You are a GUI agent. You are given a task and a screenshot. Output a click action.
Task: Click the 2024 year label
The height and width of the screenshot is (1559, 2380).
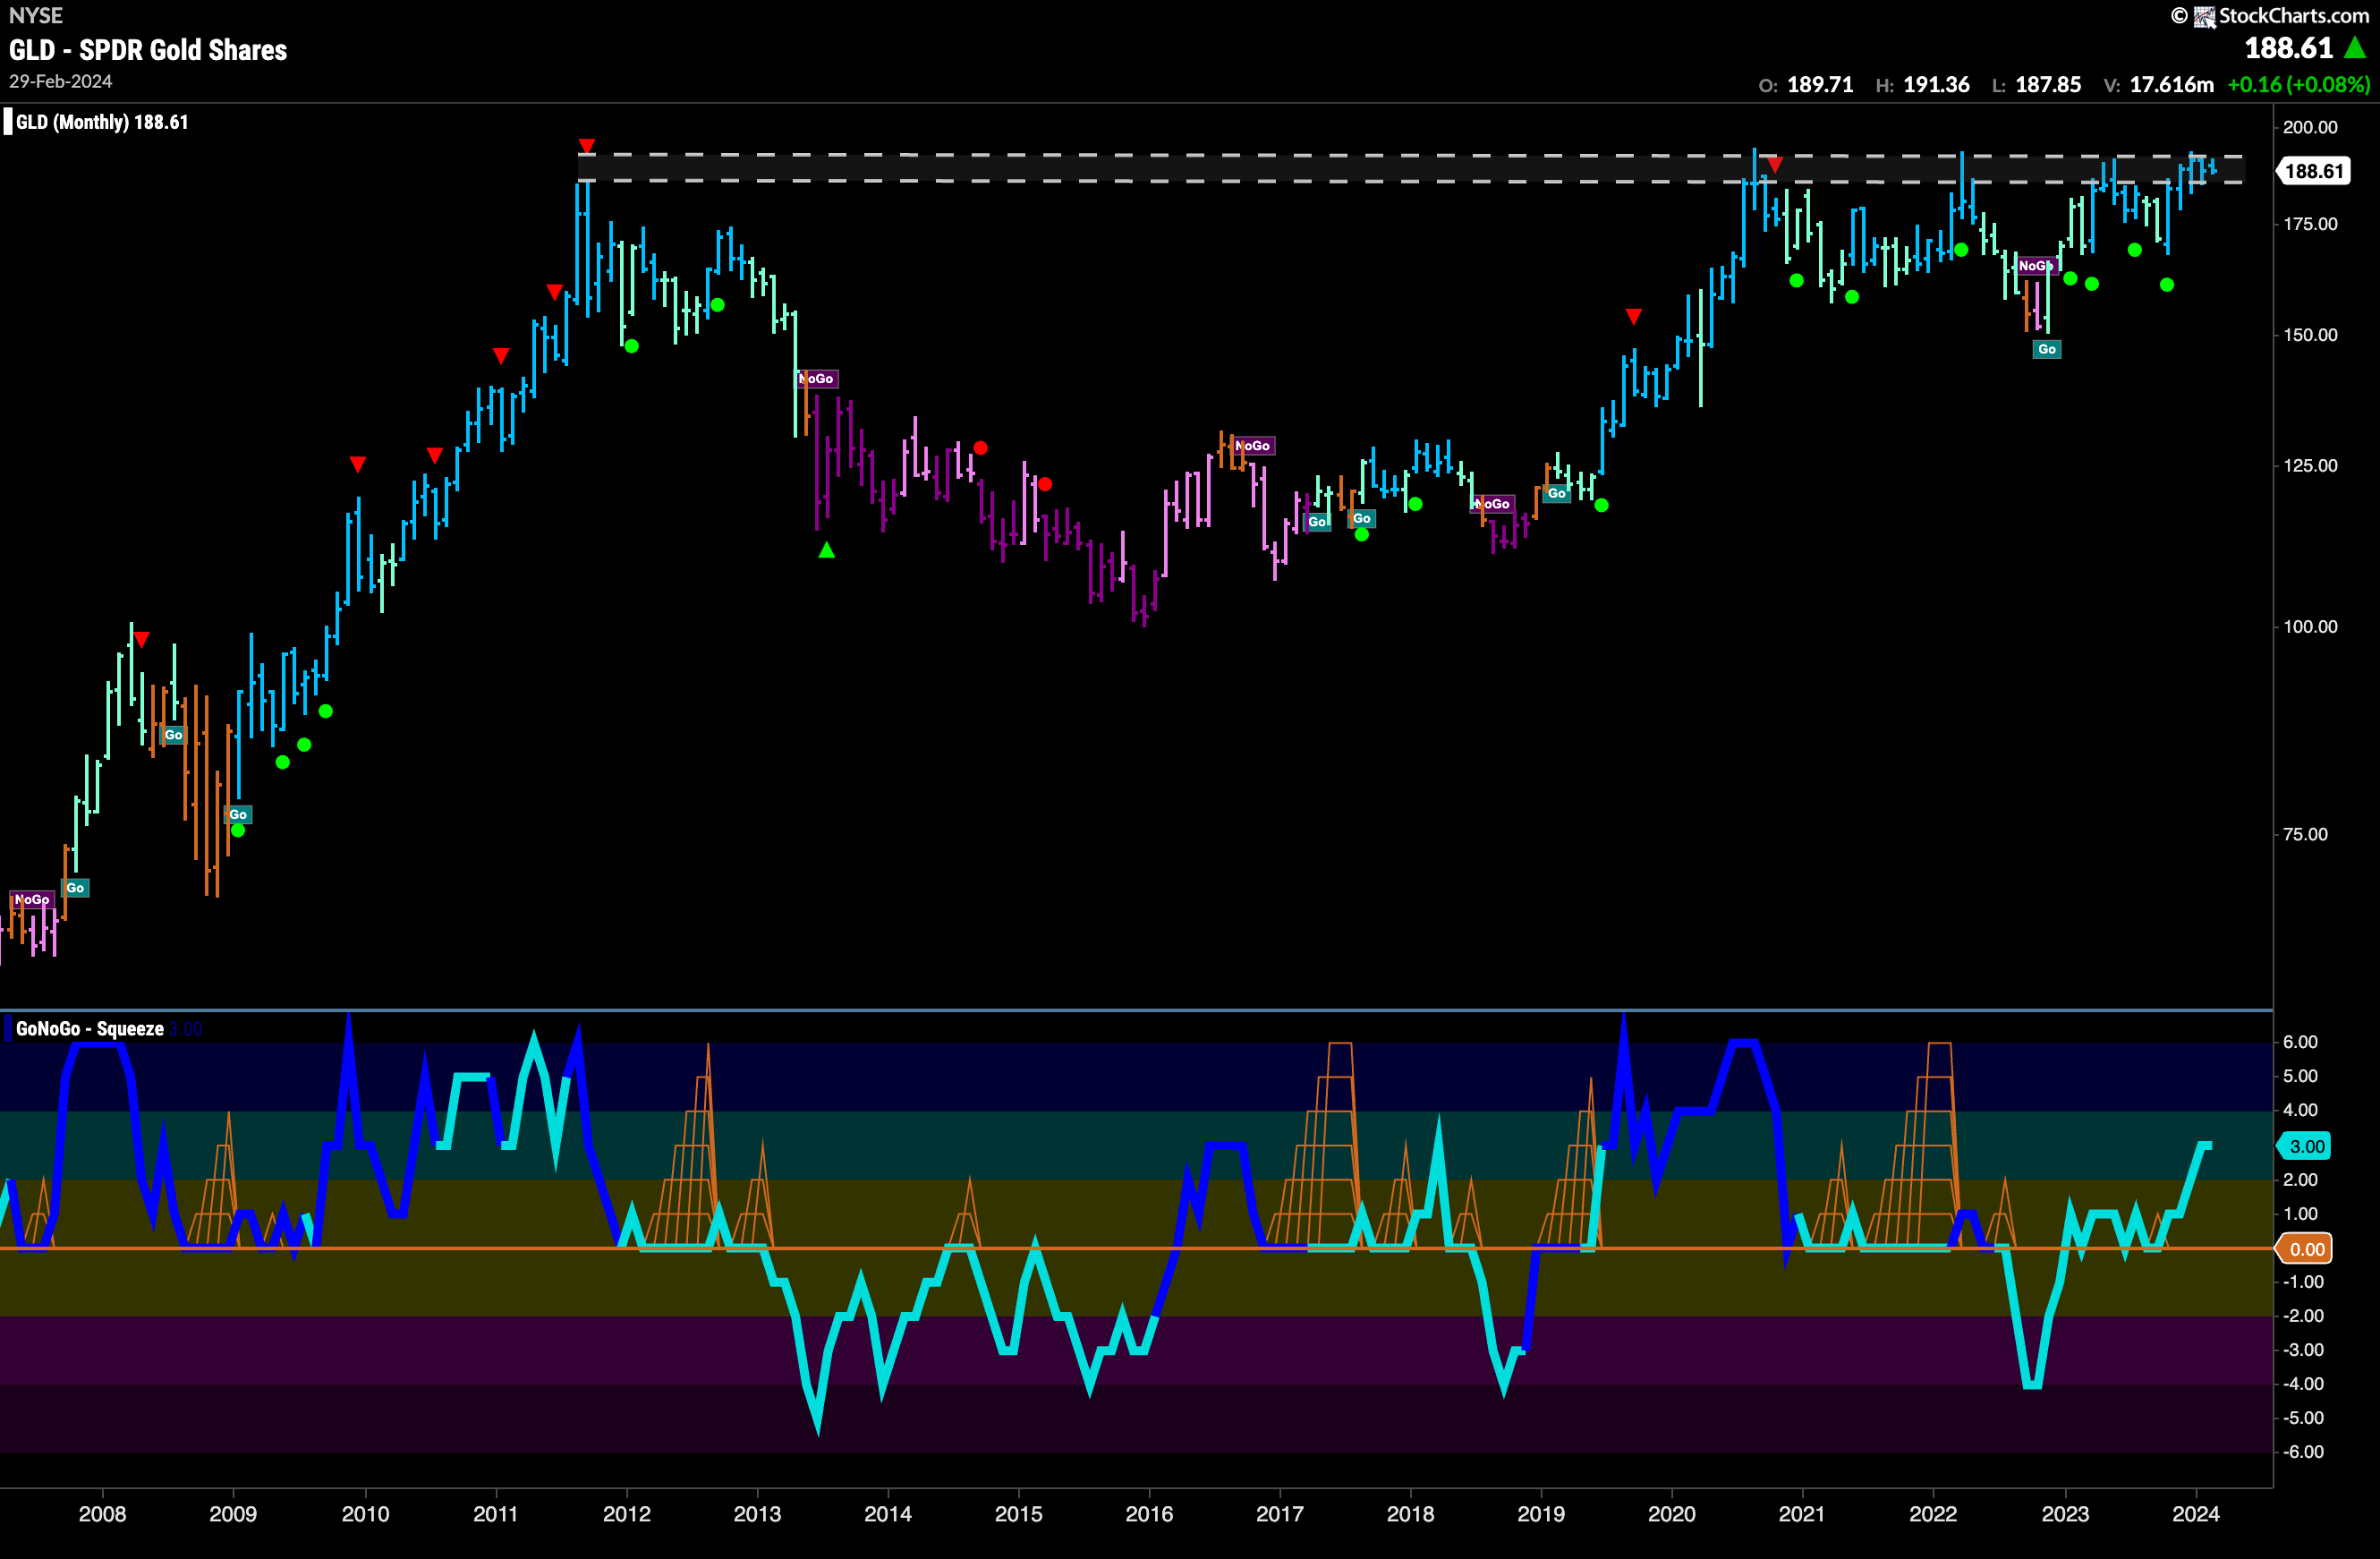pos(2196,1514)
